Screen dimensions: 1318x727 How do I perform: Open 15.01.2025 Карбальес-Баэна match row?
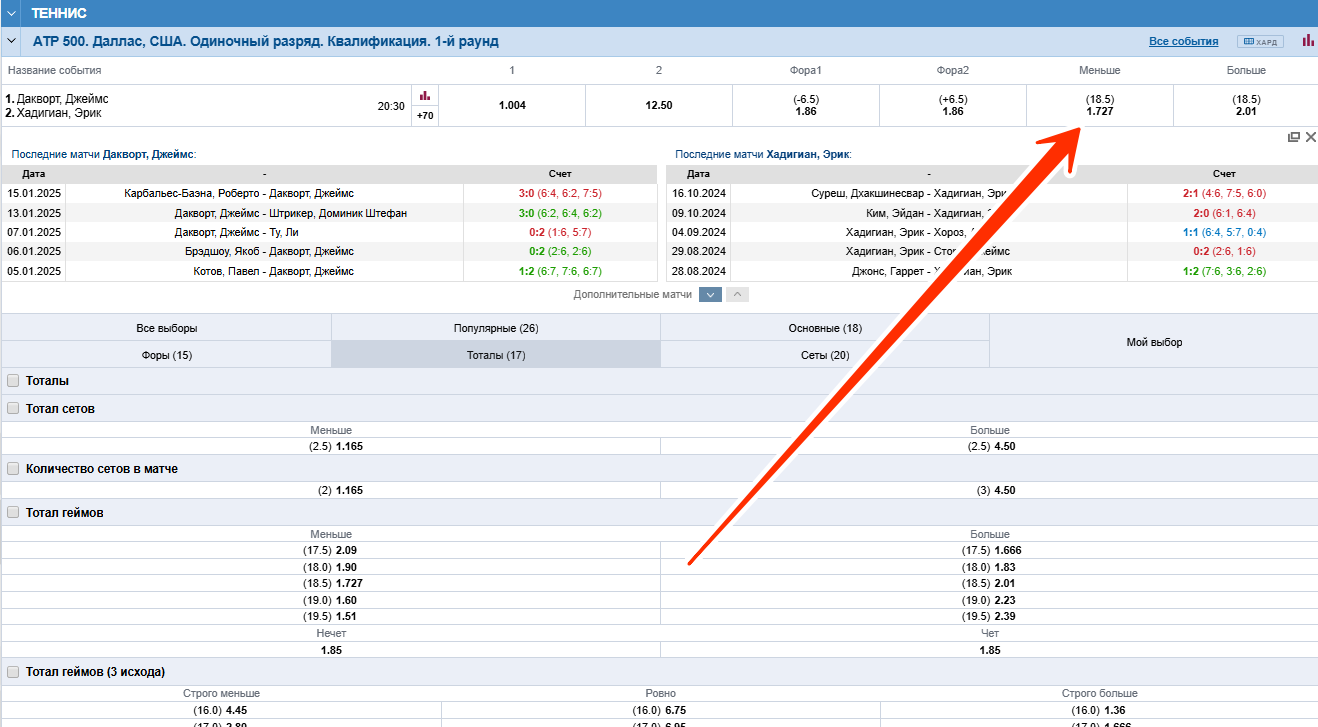point(330,193)
